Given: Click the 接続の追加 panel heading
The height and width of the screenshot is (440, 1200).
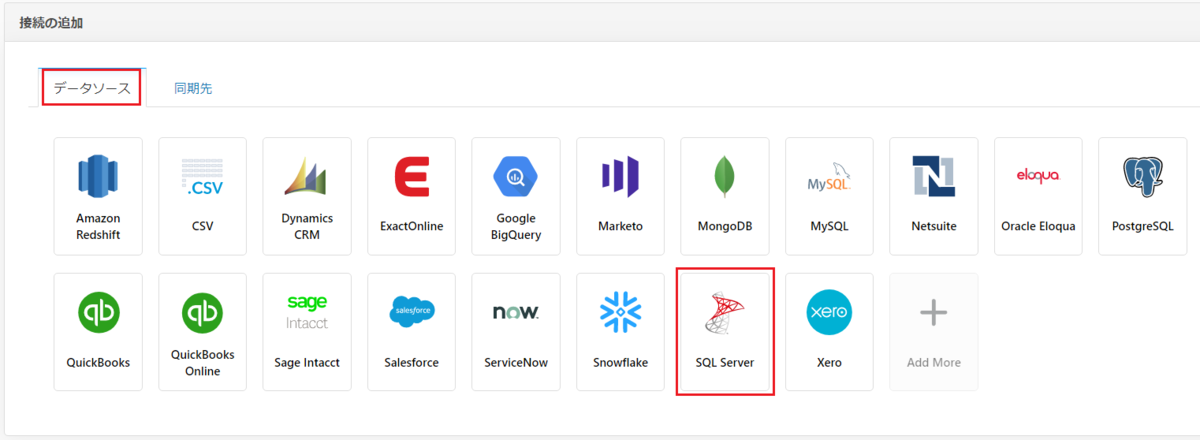Looking at the screenshot, I should pyautogui.click(x=51, y=22).
